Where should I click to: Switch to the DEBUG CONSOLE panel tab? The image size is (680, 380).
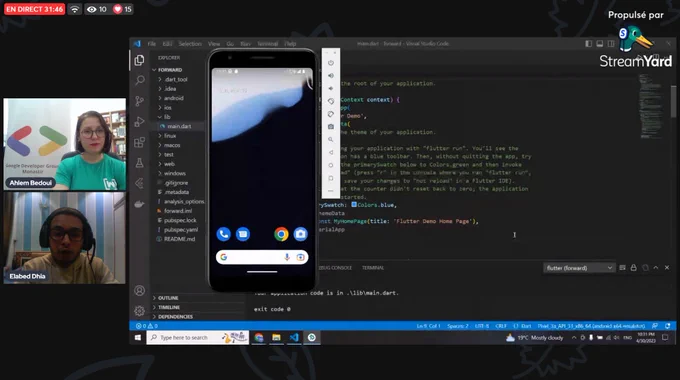pyautogui.click(x=335, y=268)
